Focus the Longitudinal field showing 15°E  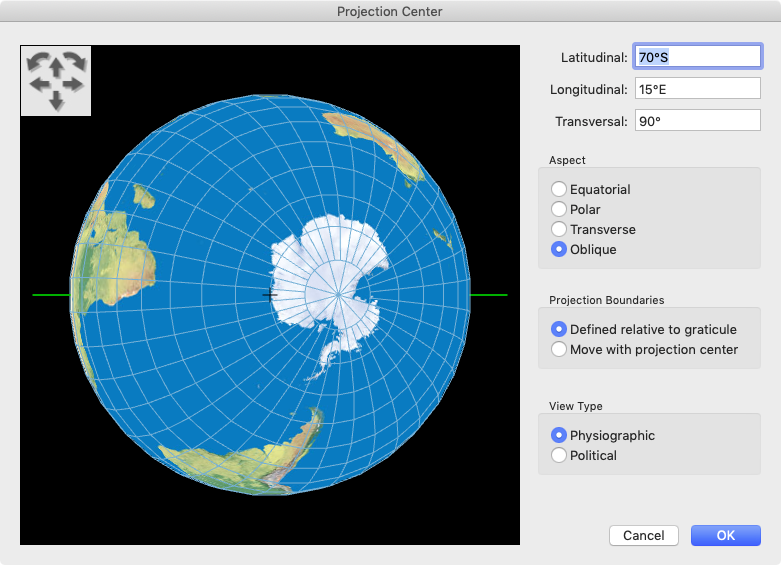point(697,89)
